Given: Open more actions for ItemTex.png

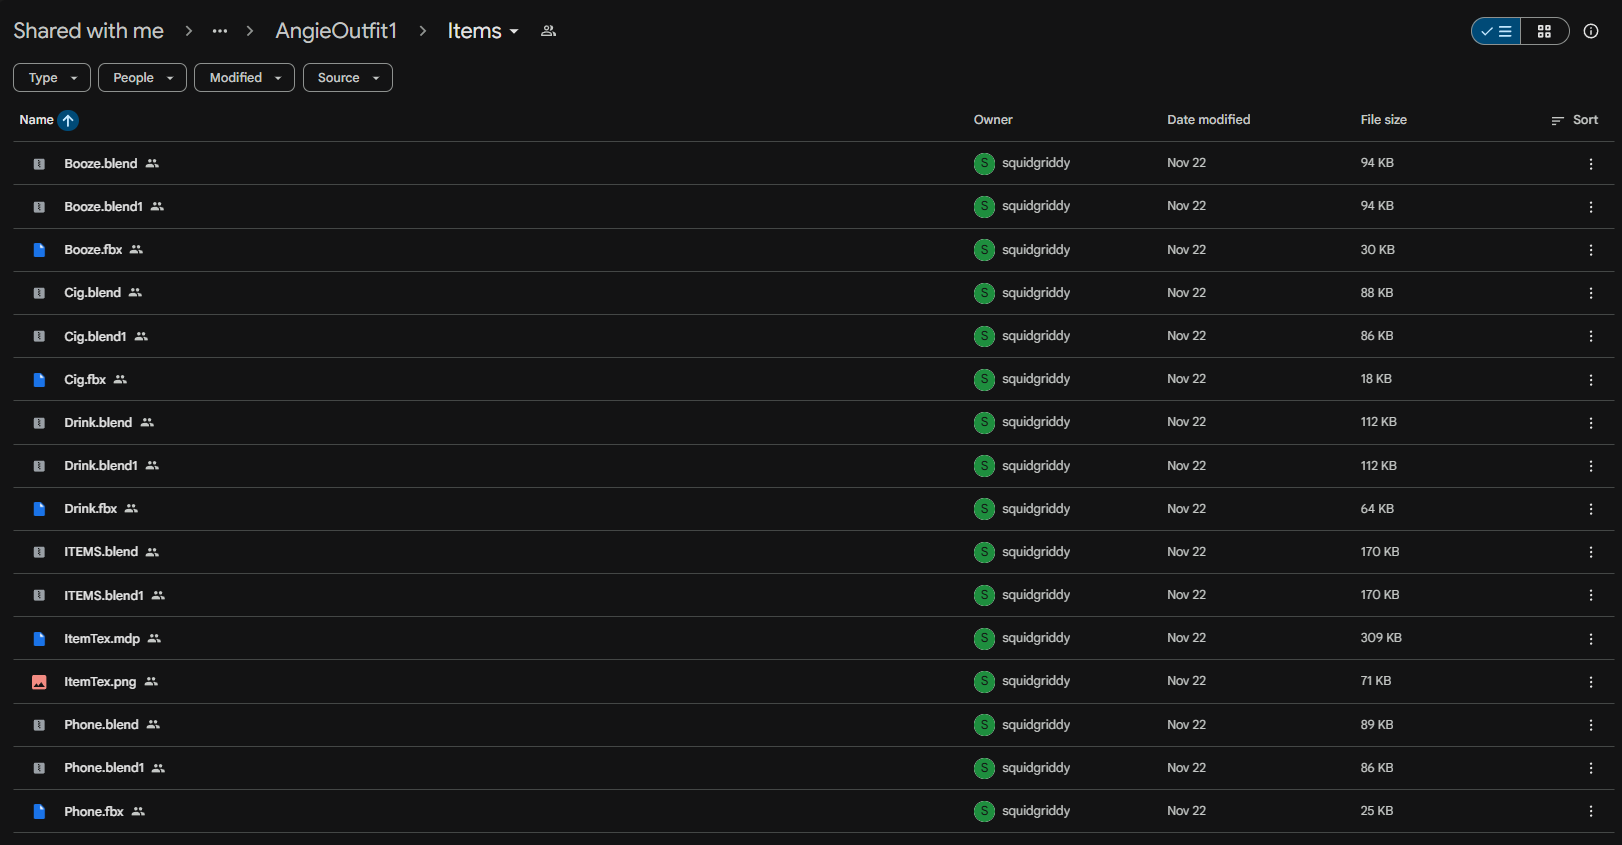Looking at the screenshot, I should (1591, 682).
